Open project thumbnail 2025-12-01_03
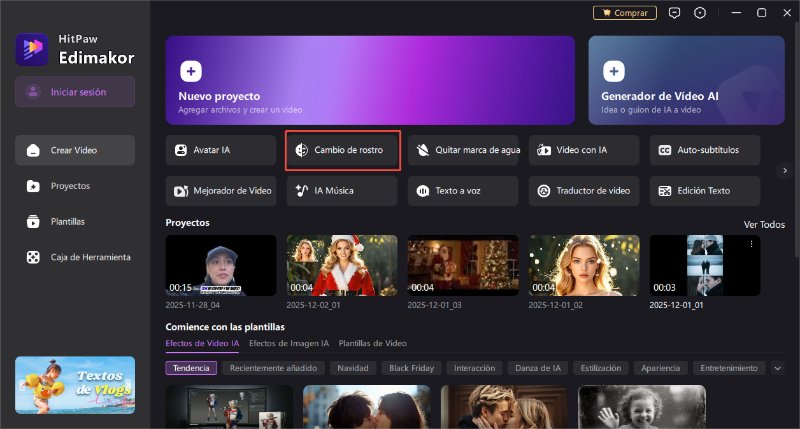 coord(463,265)
